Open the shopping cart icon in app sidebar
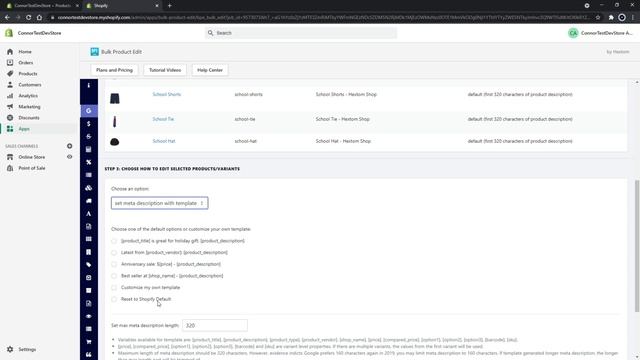This screenshot has width=640, height=360. 89,342
